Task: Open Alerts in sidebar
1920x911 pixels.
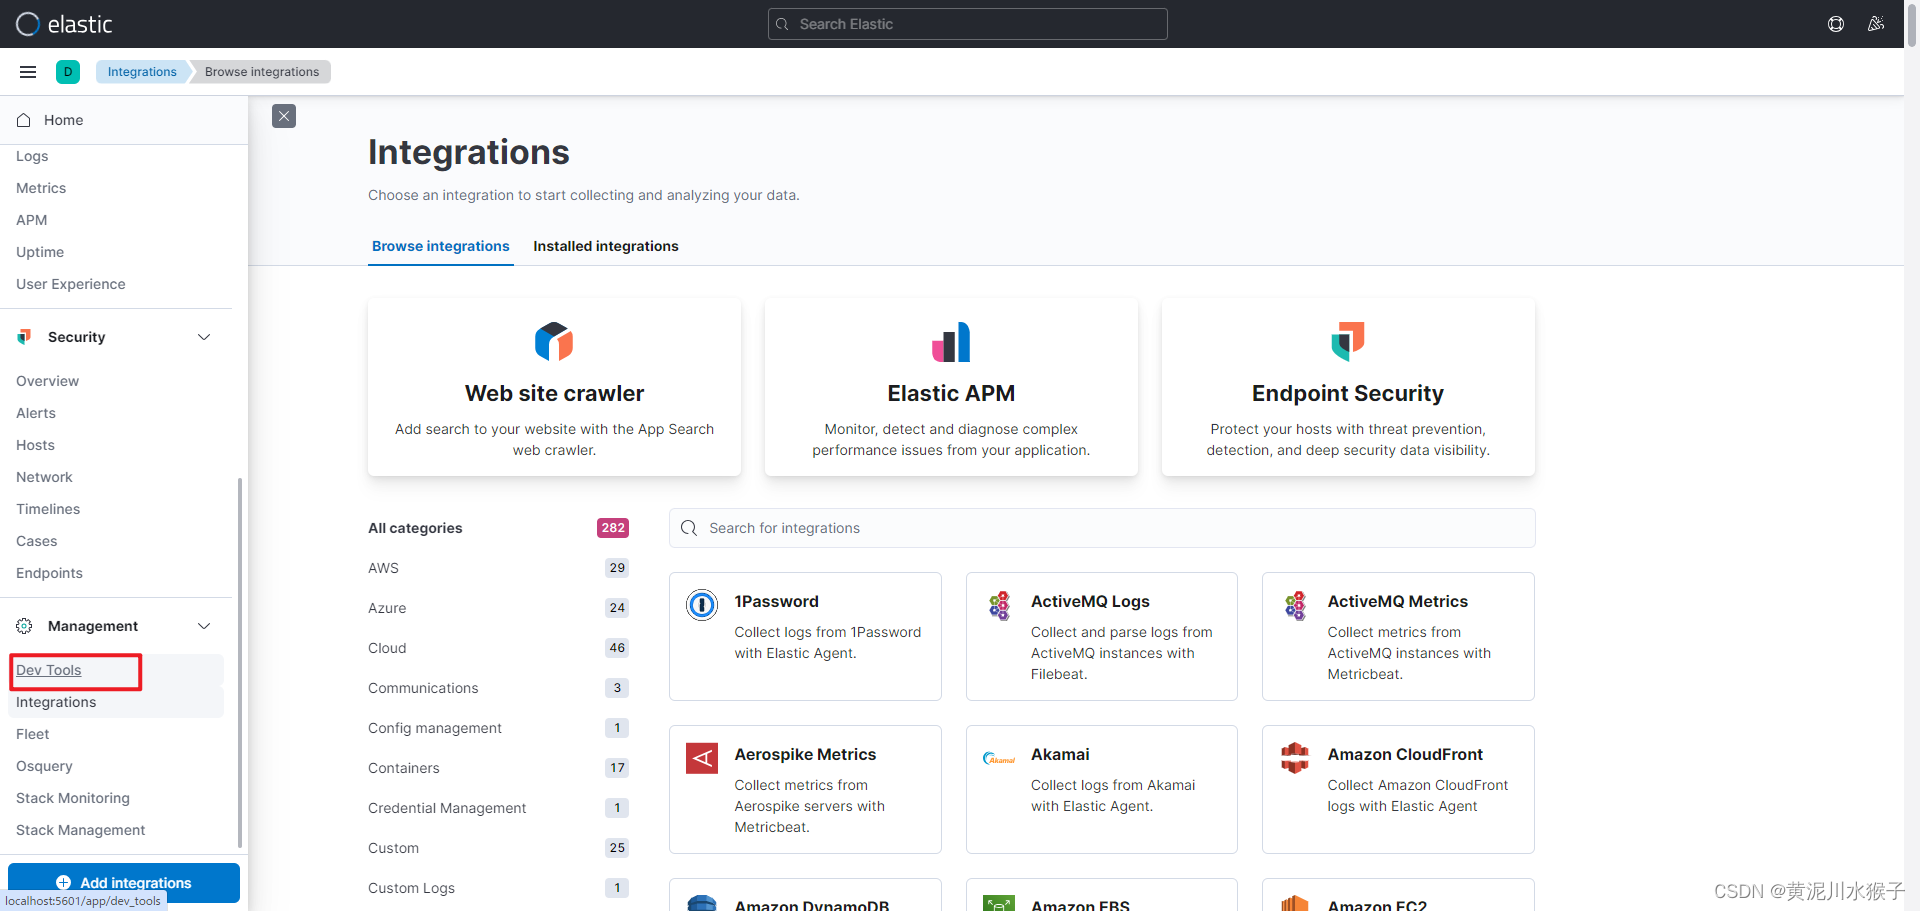Action: coord(36,413)
